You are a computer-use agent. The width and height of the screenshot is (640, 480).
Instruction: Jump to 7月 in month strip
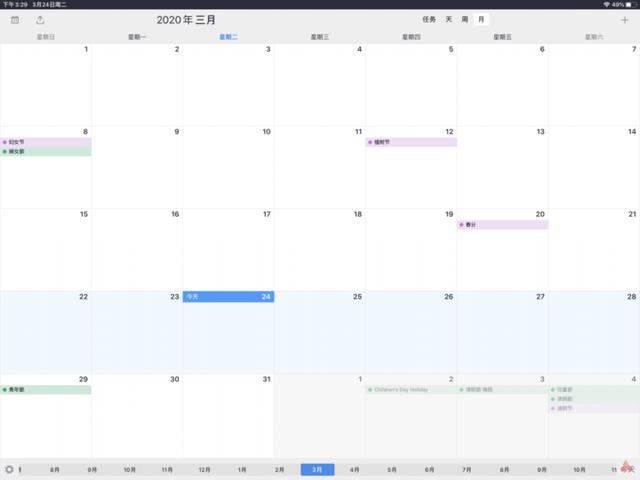(467, 469)
